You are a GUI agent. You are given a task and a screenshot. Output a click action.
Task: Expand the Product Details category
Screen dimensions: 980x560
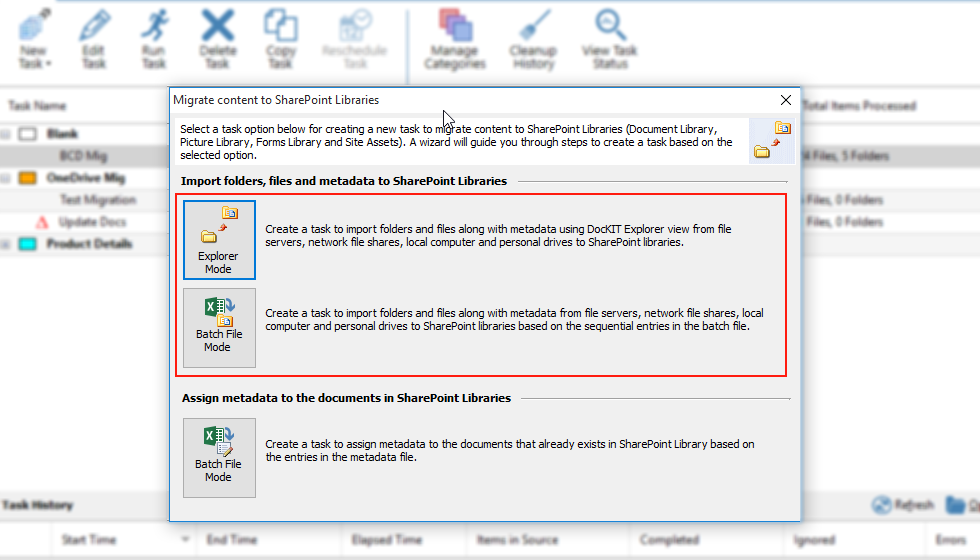tap(6, 244)
